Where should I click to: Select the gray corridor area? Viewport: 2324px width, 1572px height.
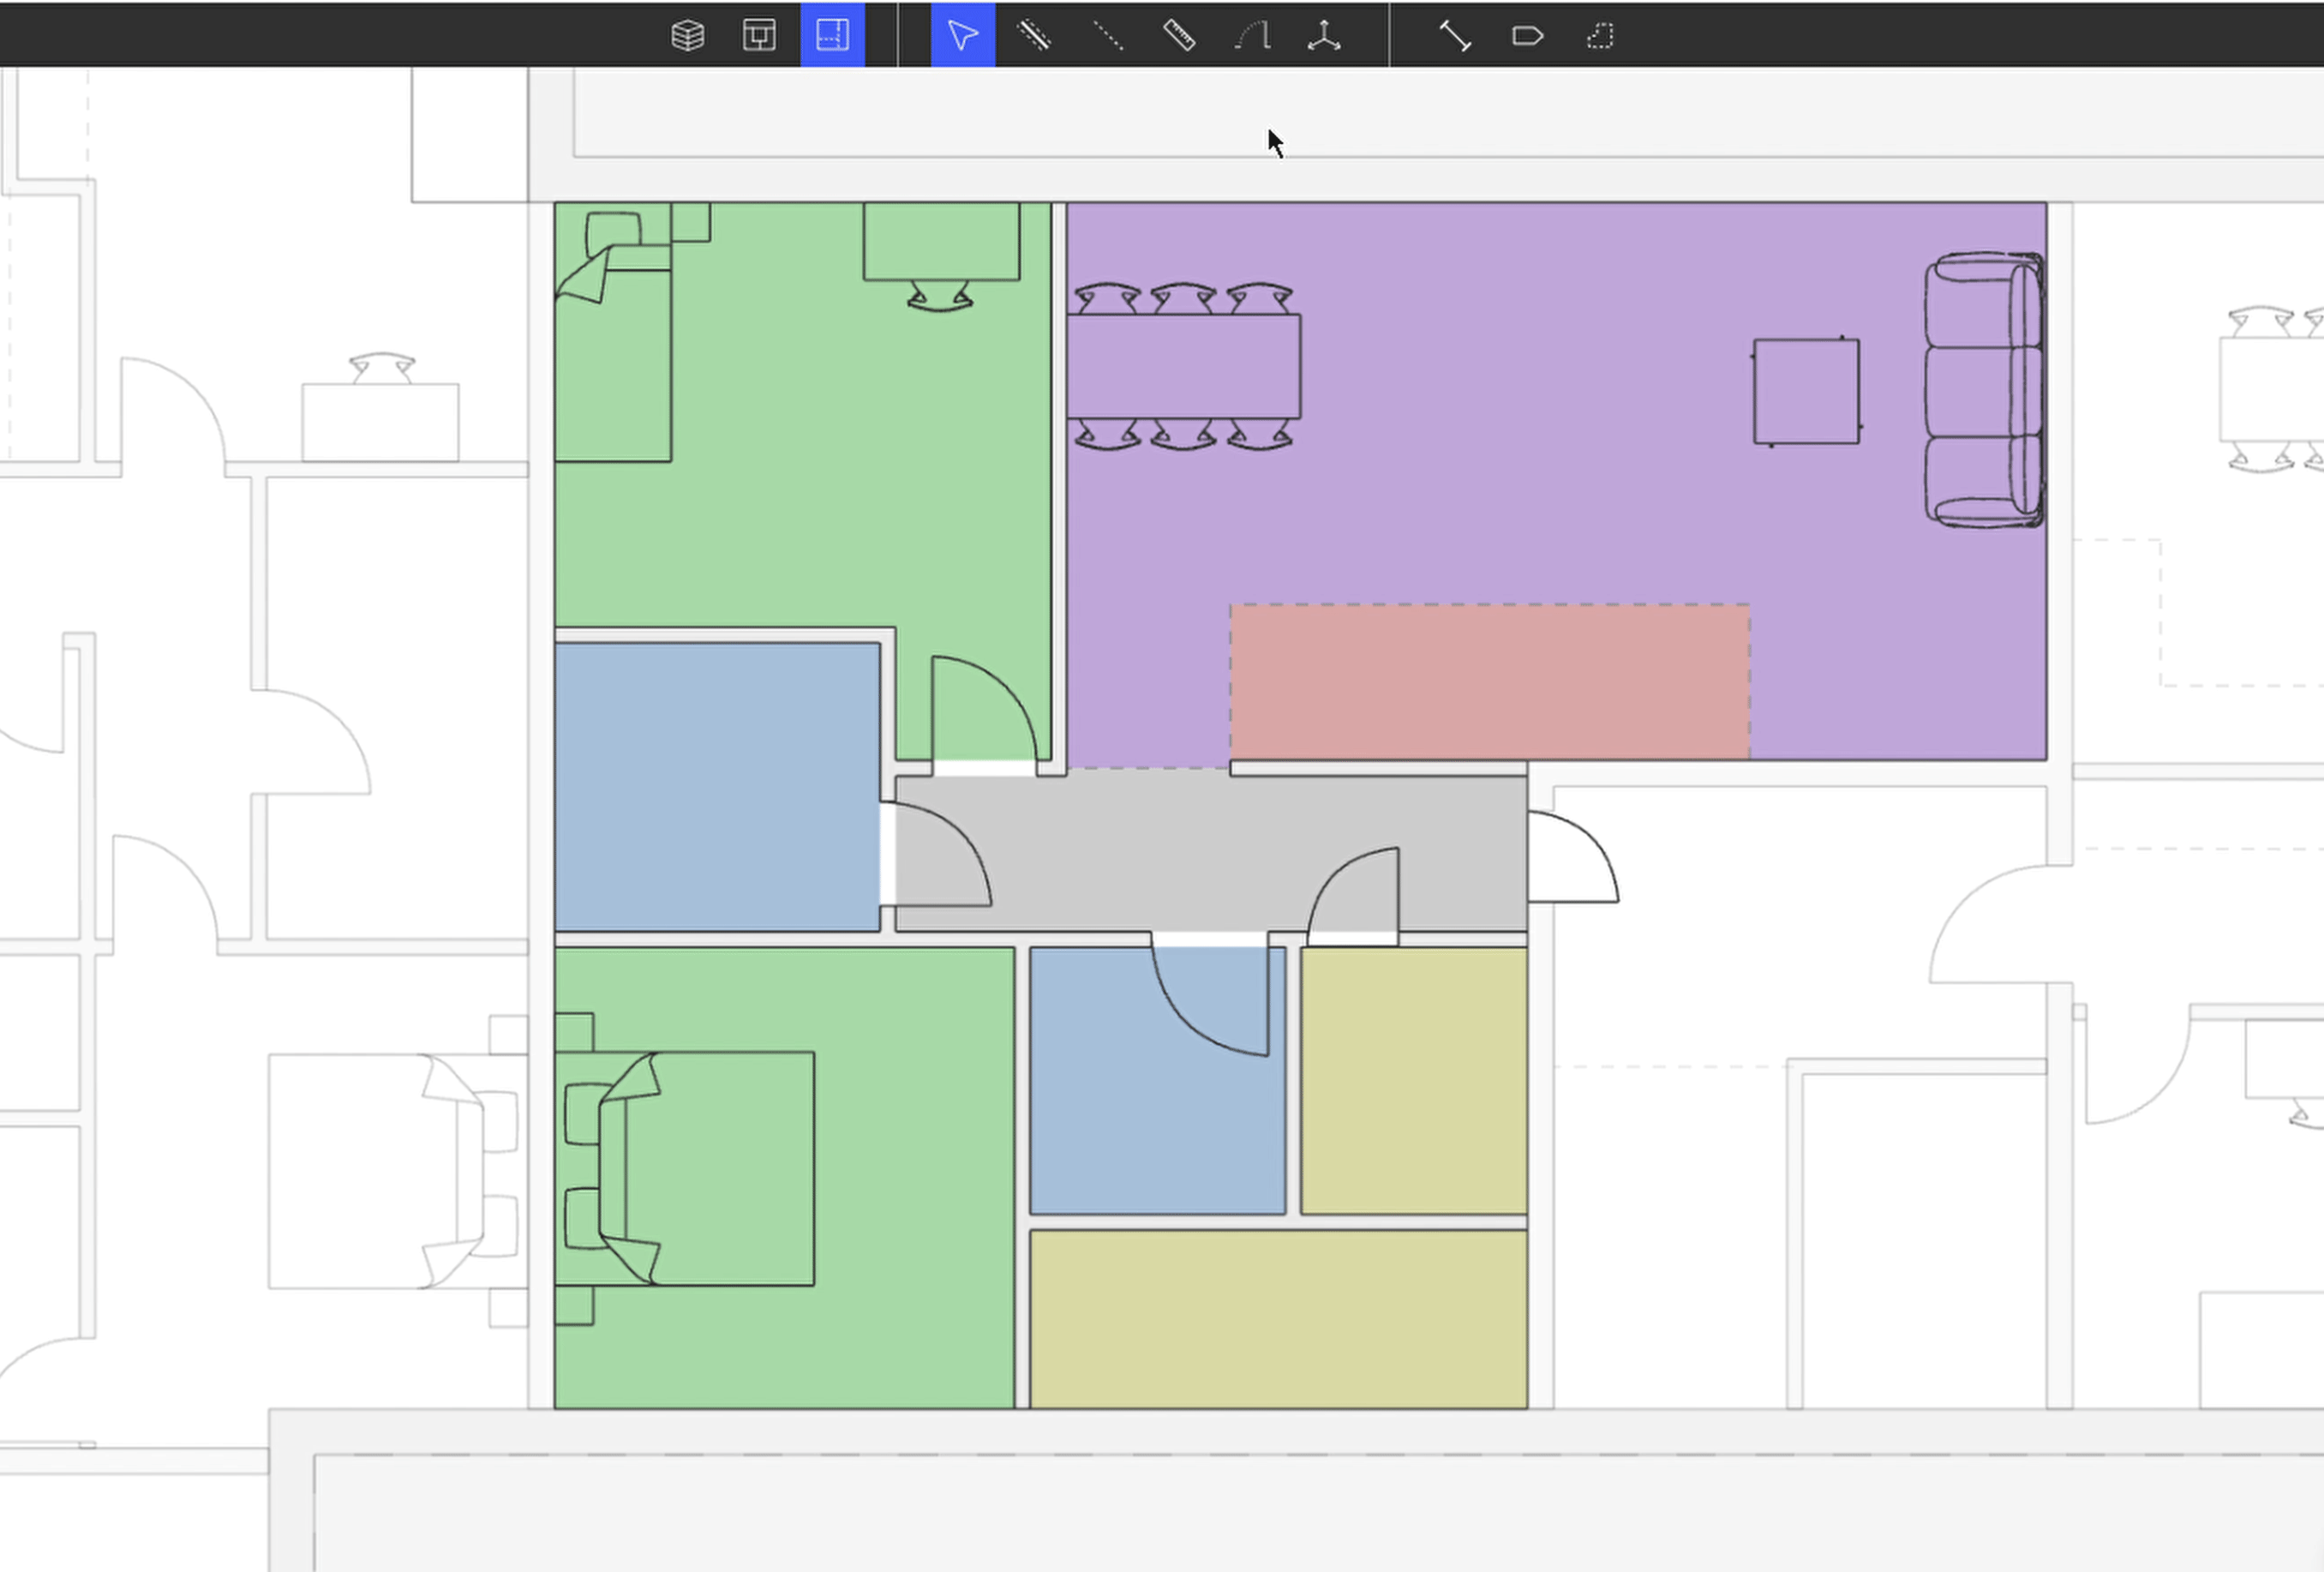[1150, 850]
